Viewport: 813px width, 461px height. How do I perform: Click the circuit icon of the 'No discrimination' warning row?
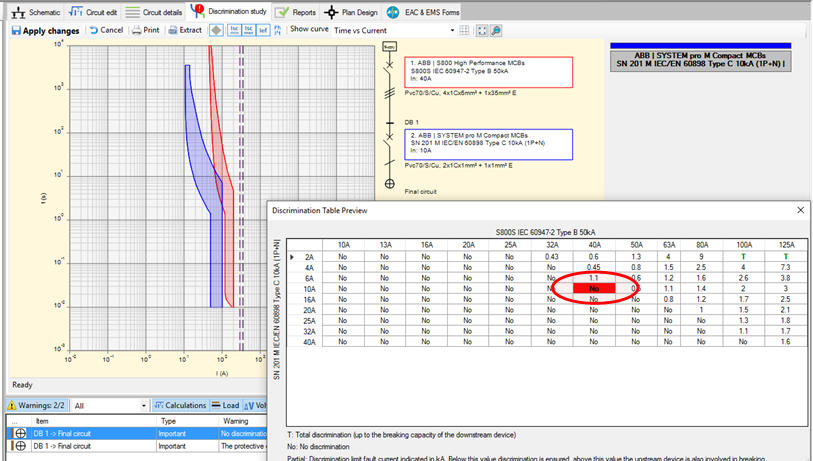click(20, 434)
